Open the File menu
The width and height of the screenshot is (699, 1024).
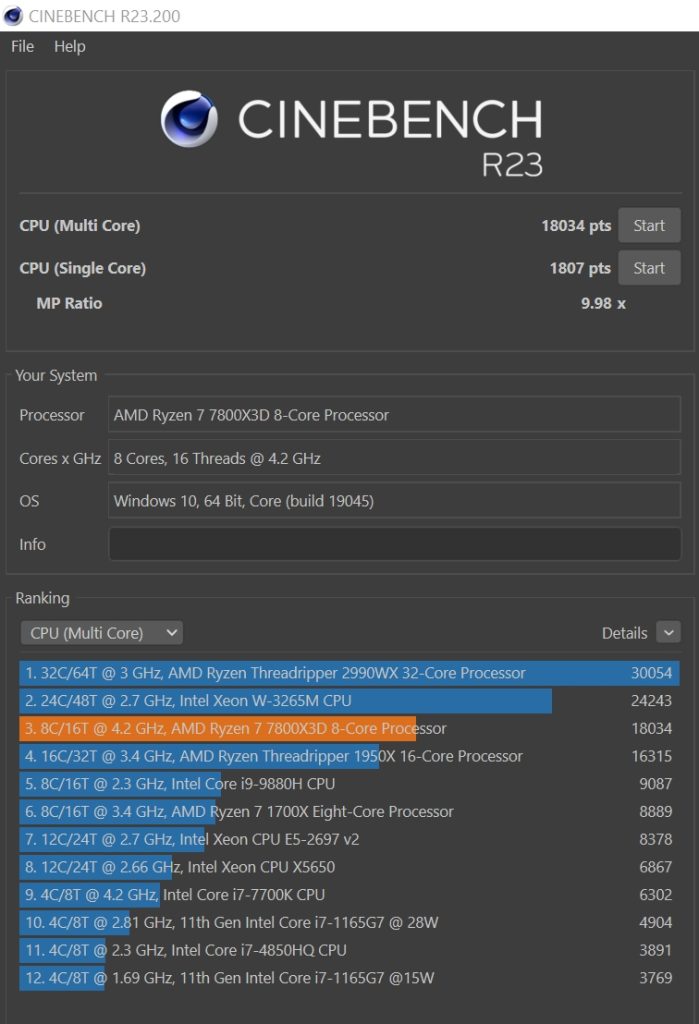click(22, 47)
